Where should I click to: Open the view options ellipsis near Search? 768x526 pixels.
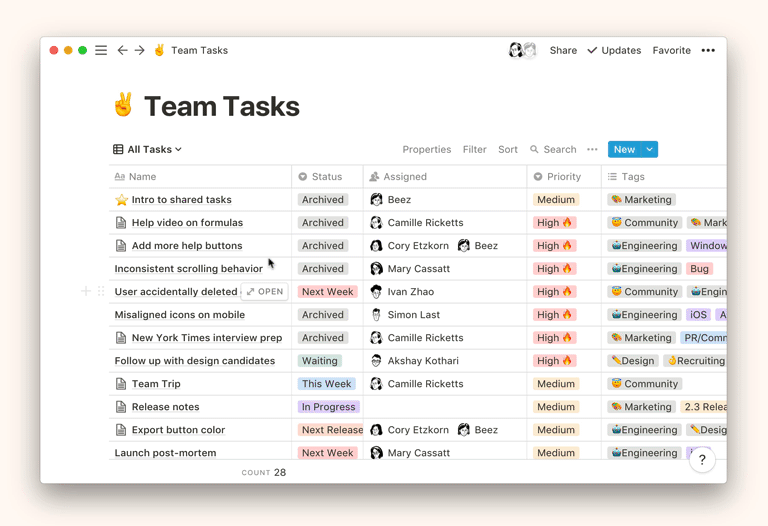592,149
